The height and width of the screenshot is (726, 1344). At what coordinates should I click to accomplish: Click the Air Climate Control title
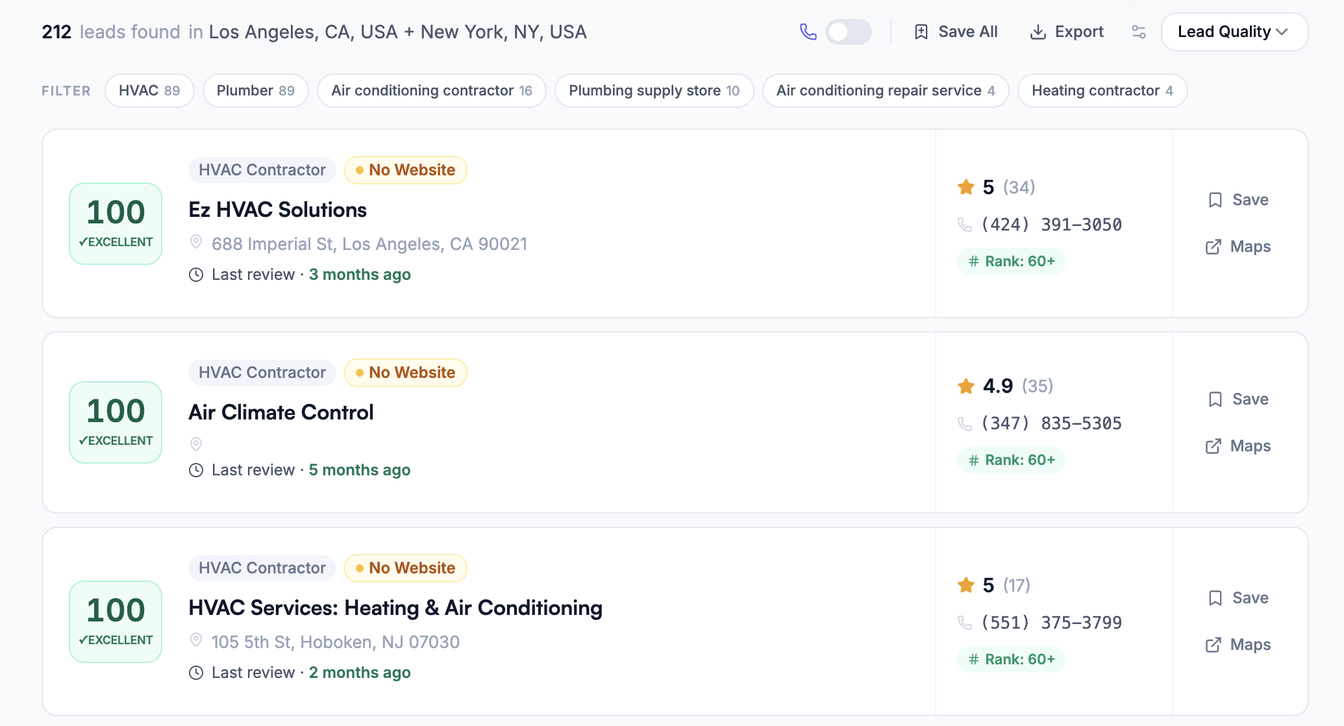coord(281,412)
